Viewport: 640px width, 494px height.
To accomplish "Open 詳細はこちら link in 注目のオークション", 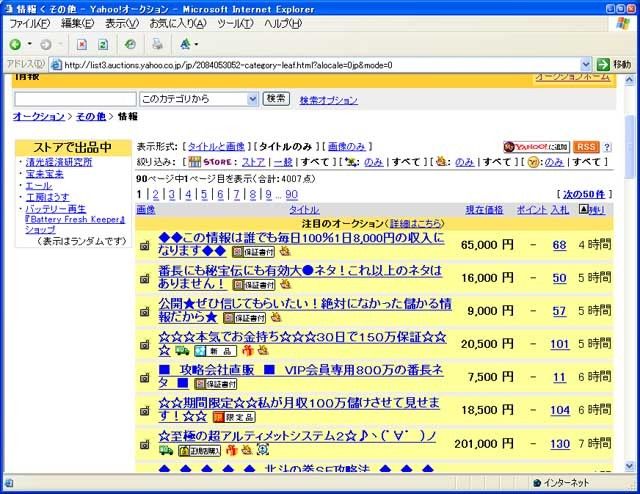I will [x=416, y=224].
